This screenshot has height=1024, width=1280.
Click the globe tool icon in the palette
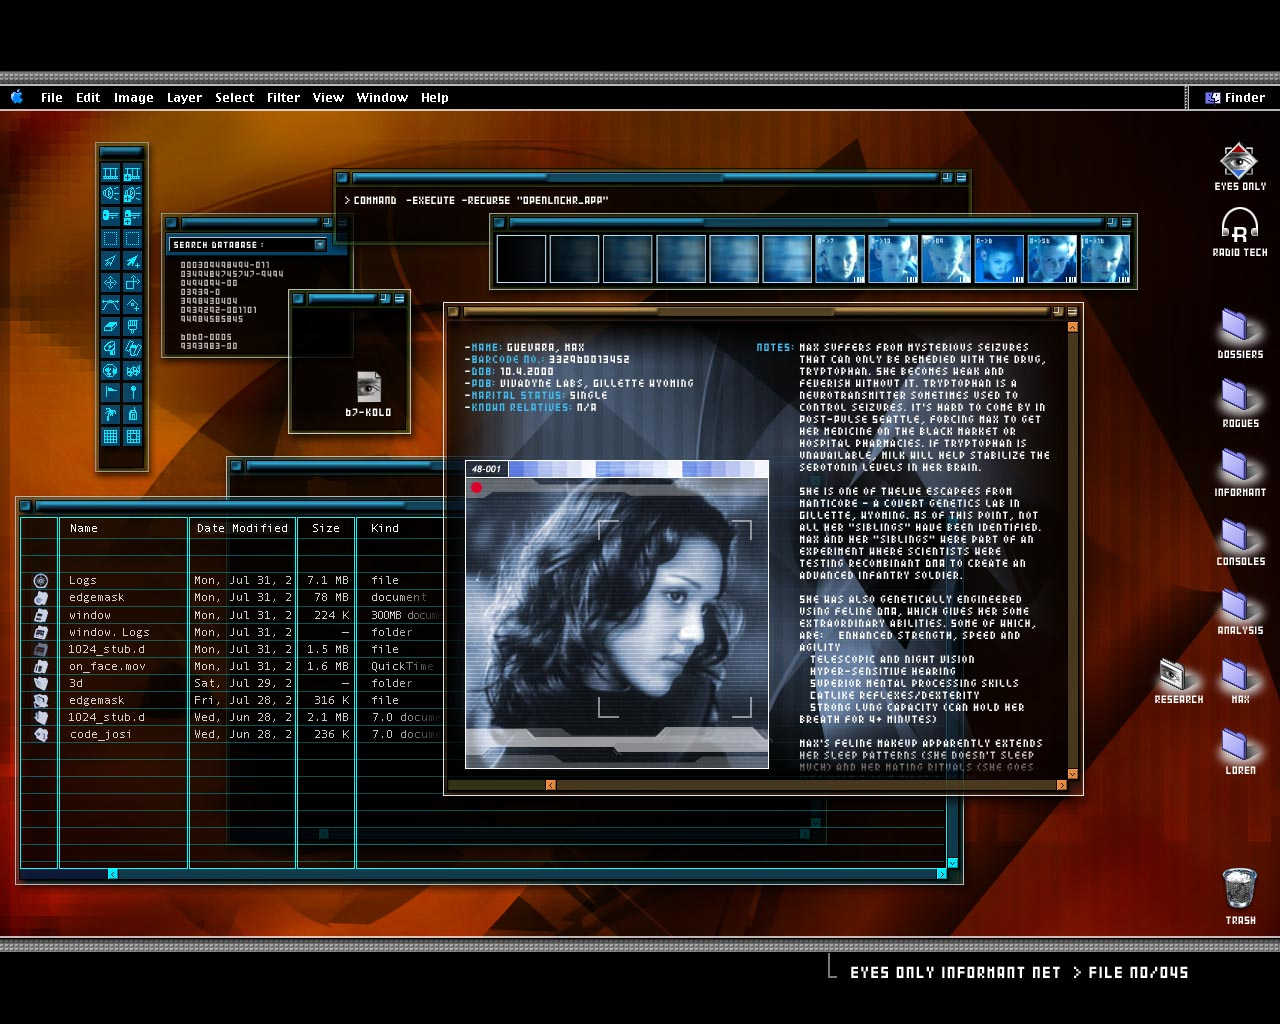tap(110, 370)
